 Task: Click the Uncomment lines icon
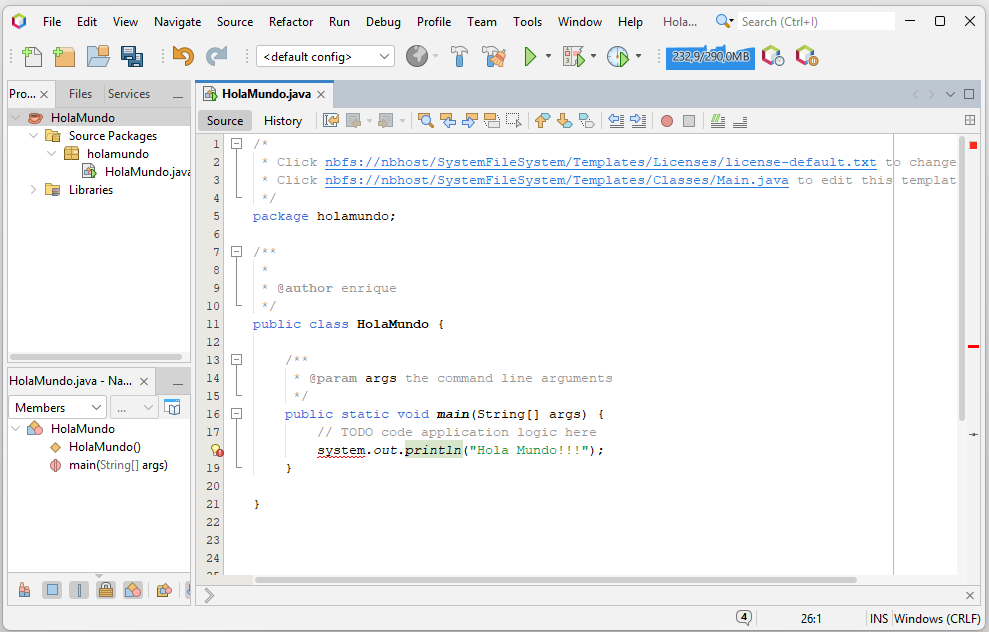[740, 121]
